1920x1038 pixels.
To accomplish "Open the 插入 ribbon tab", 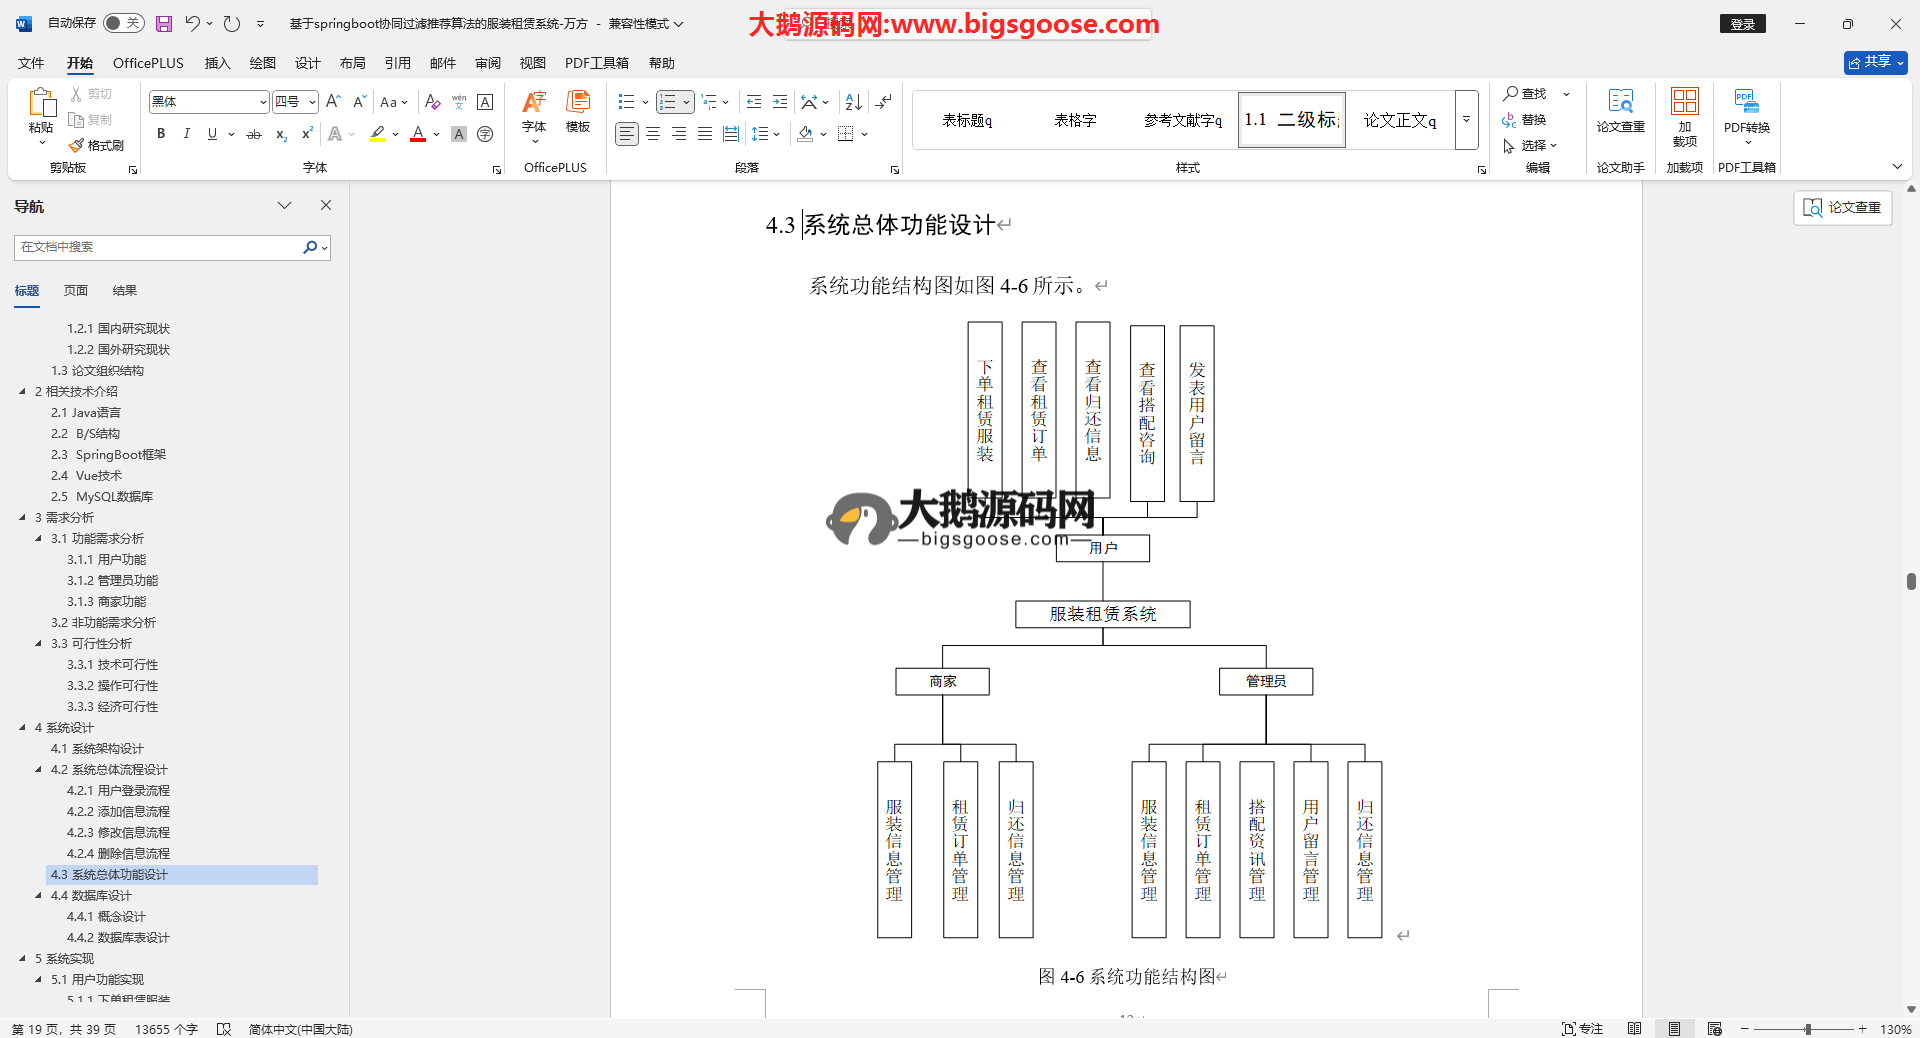I will pyautogui.click(x=217, y=63).
